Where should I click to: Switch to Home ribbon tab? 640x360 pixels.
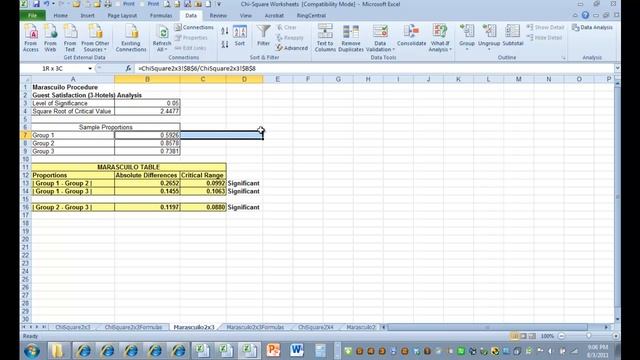[60, 16]
